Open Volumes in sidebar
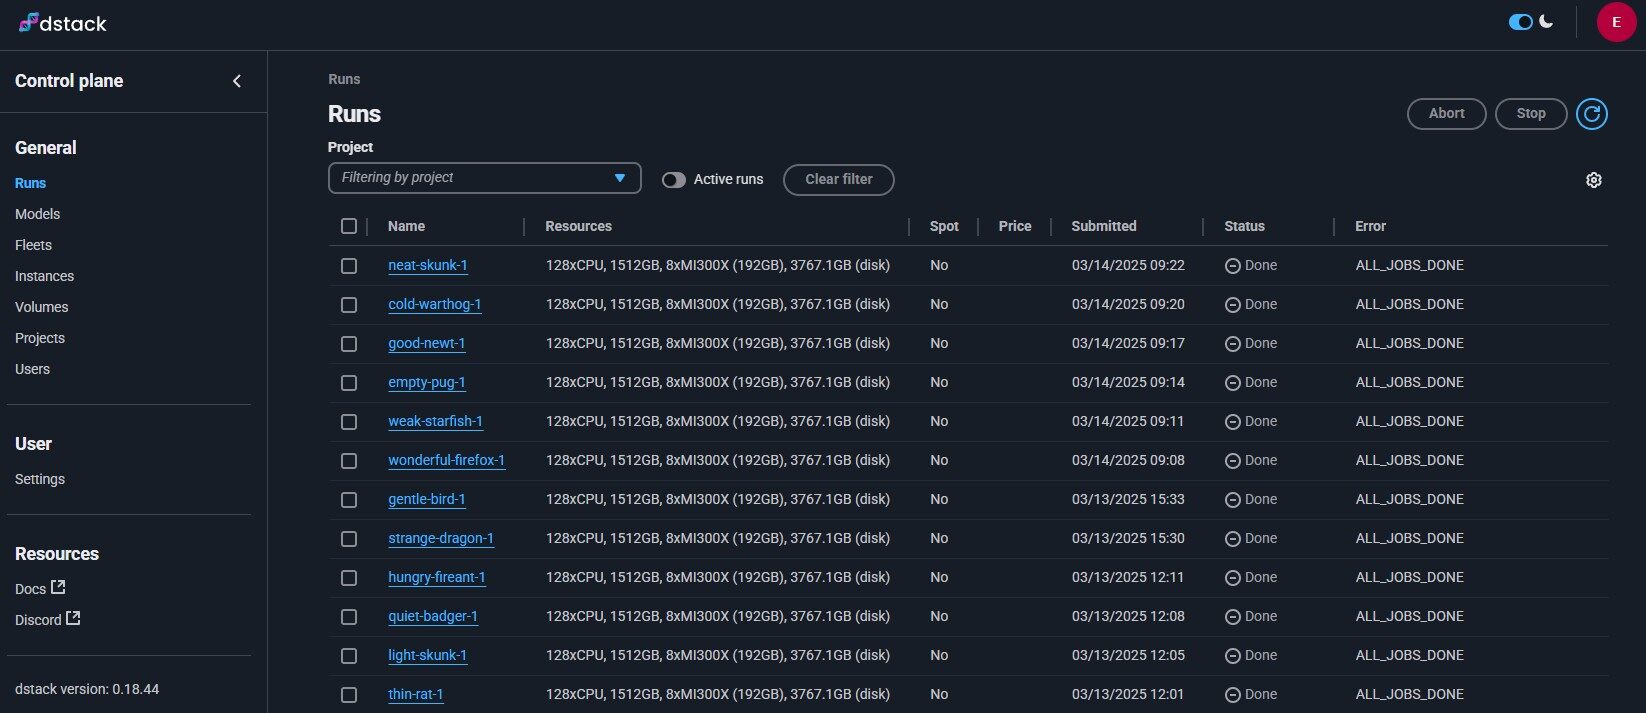Viewport: 1646px width, 713px height. tap(41, 307)
